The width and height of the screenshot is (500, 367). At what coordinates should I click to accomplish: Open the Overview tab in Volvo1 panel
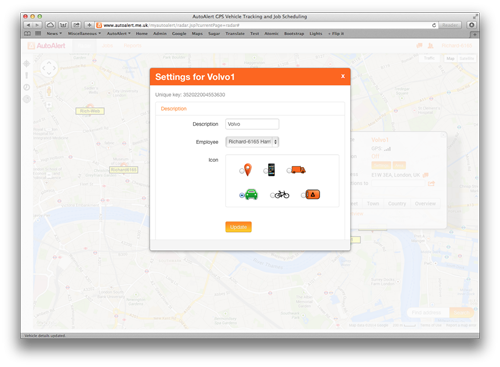coord(425,203)
